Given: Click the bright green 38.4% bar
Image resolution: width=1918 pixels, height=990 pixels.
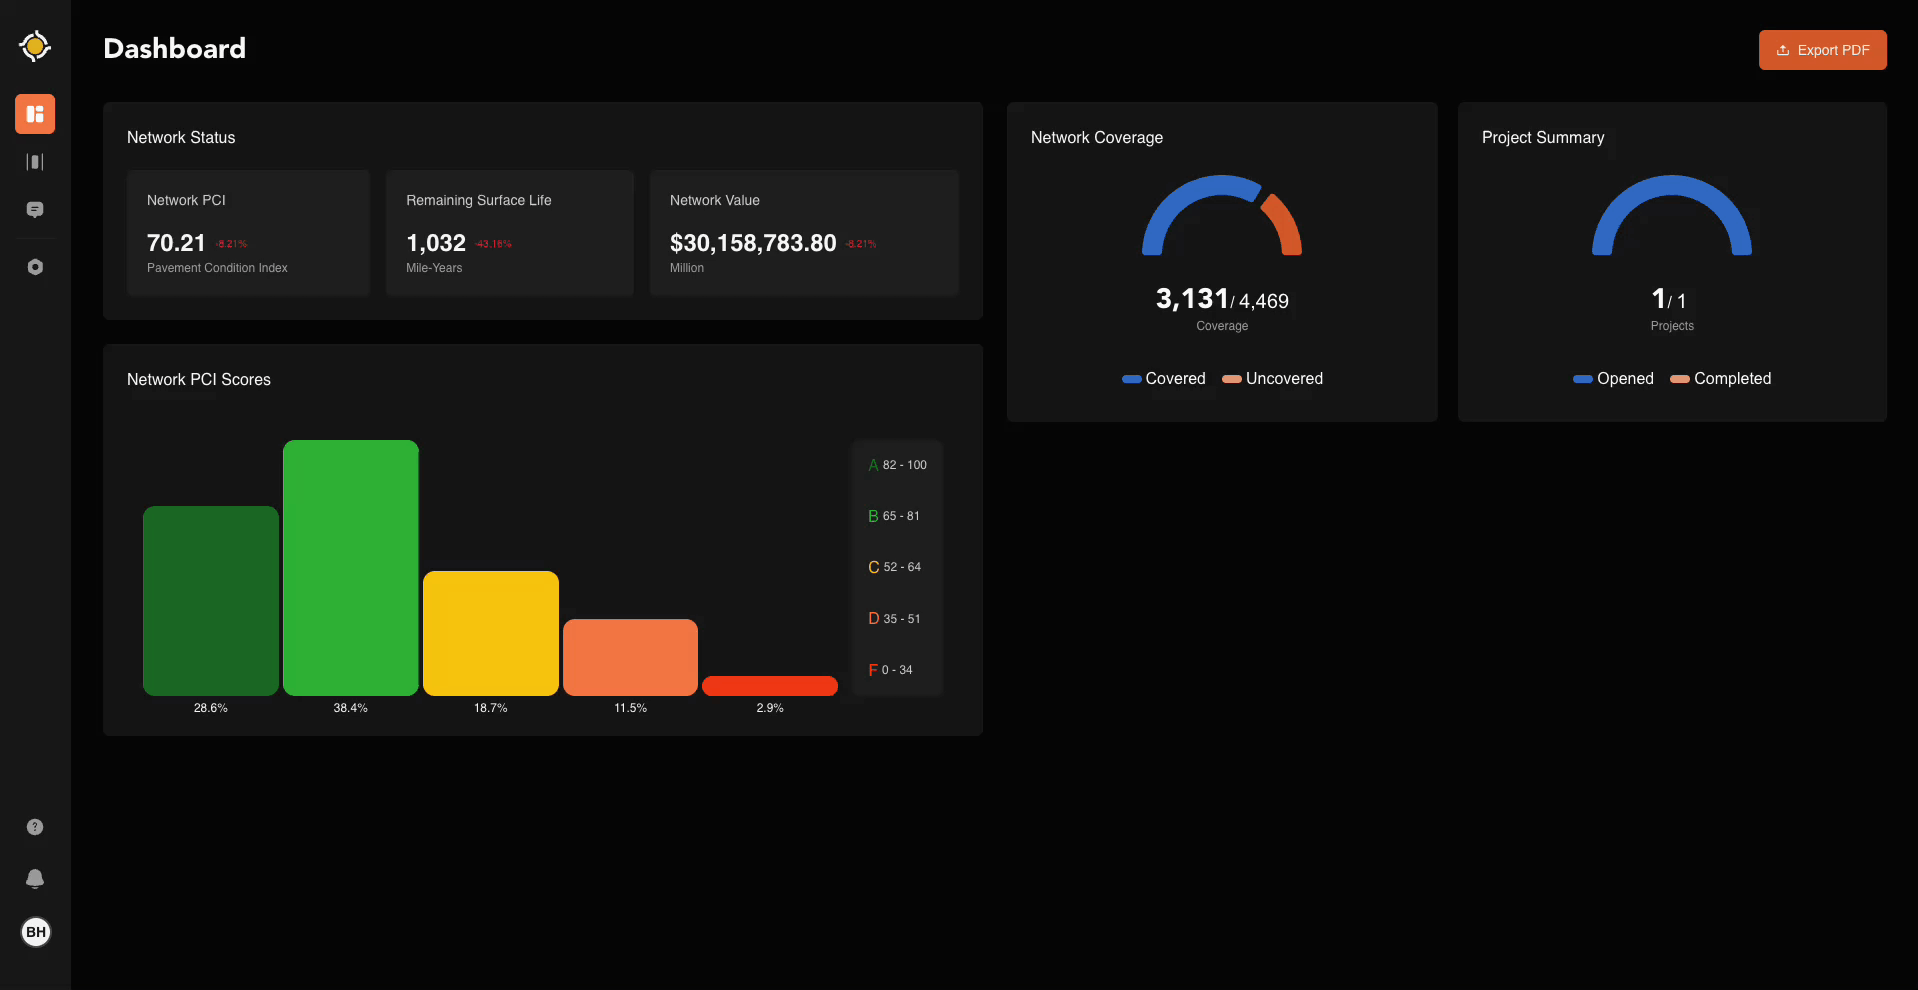Looking at the screenshot, I should (350, 568).
